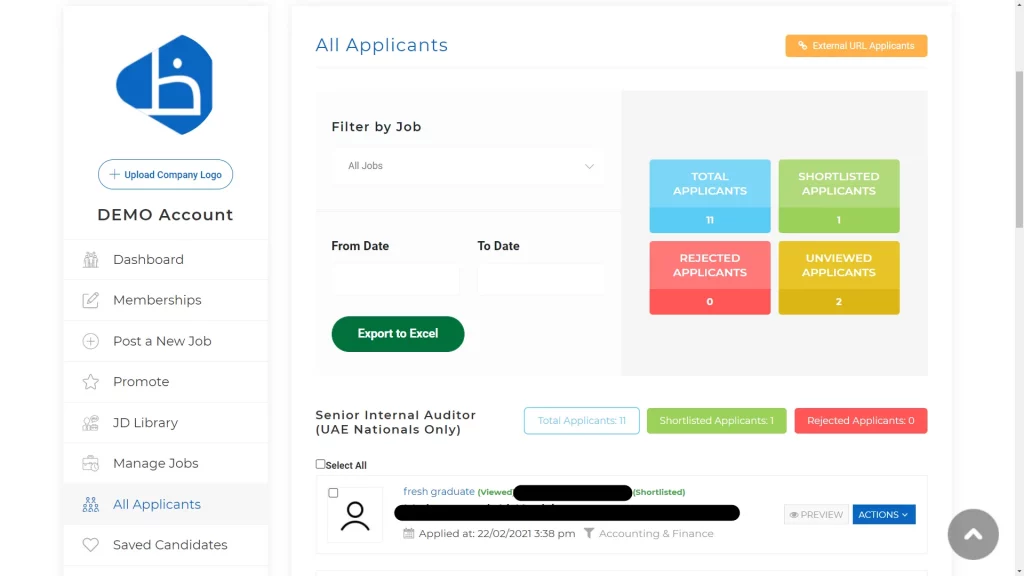Tick the fresh graduate applicant checkbox
Image resolution: width=1024 pixels, height=576 pixels.
[333, 492]
